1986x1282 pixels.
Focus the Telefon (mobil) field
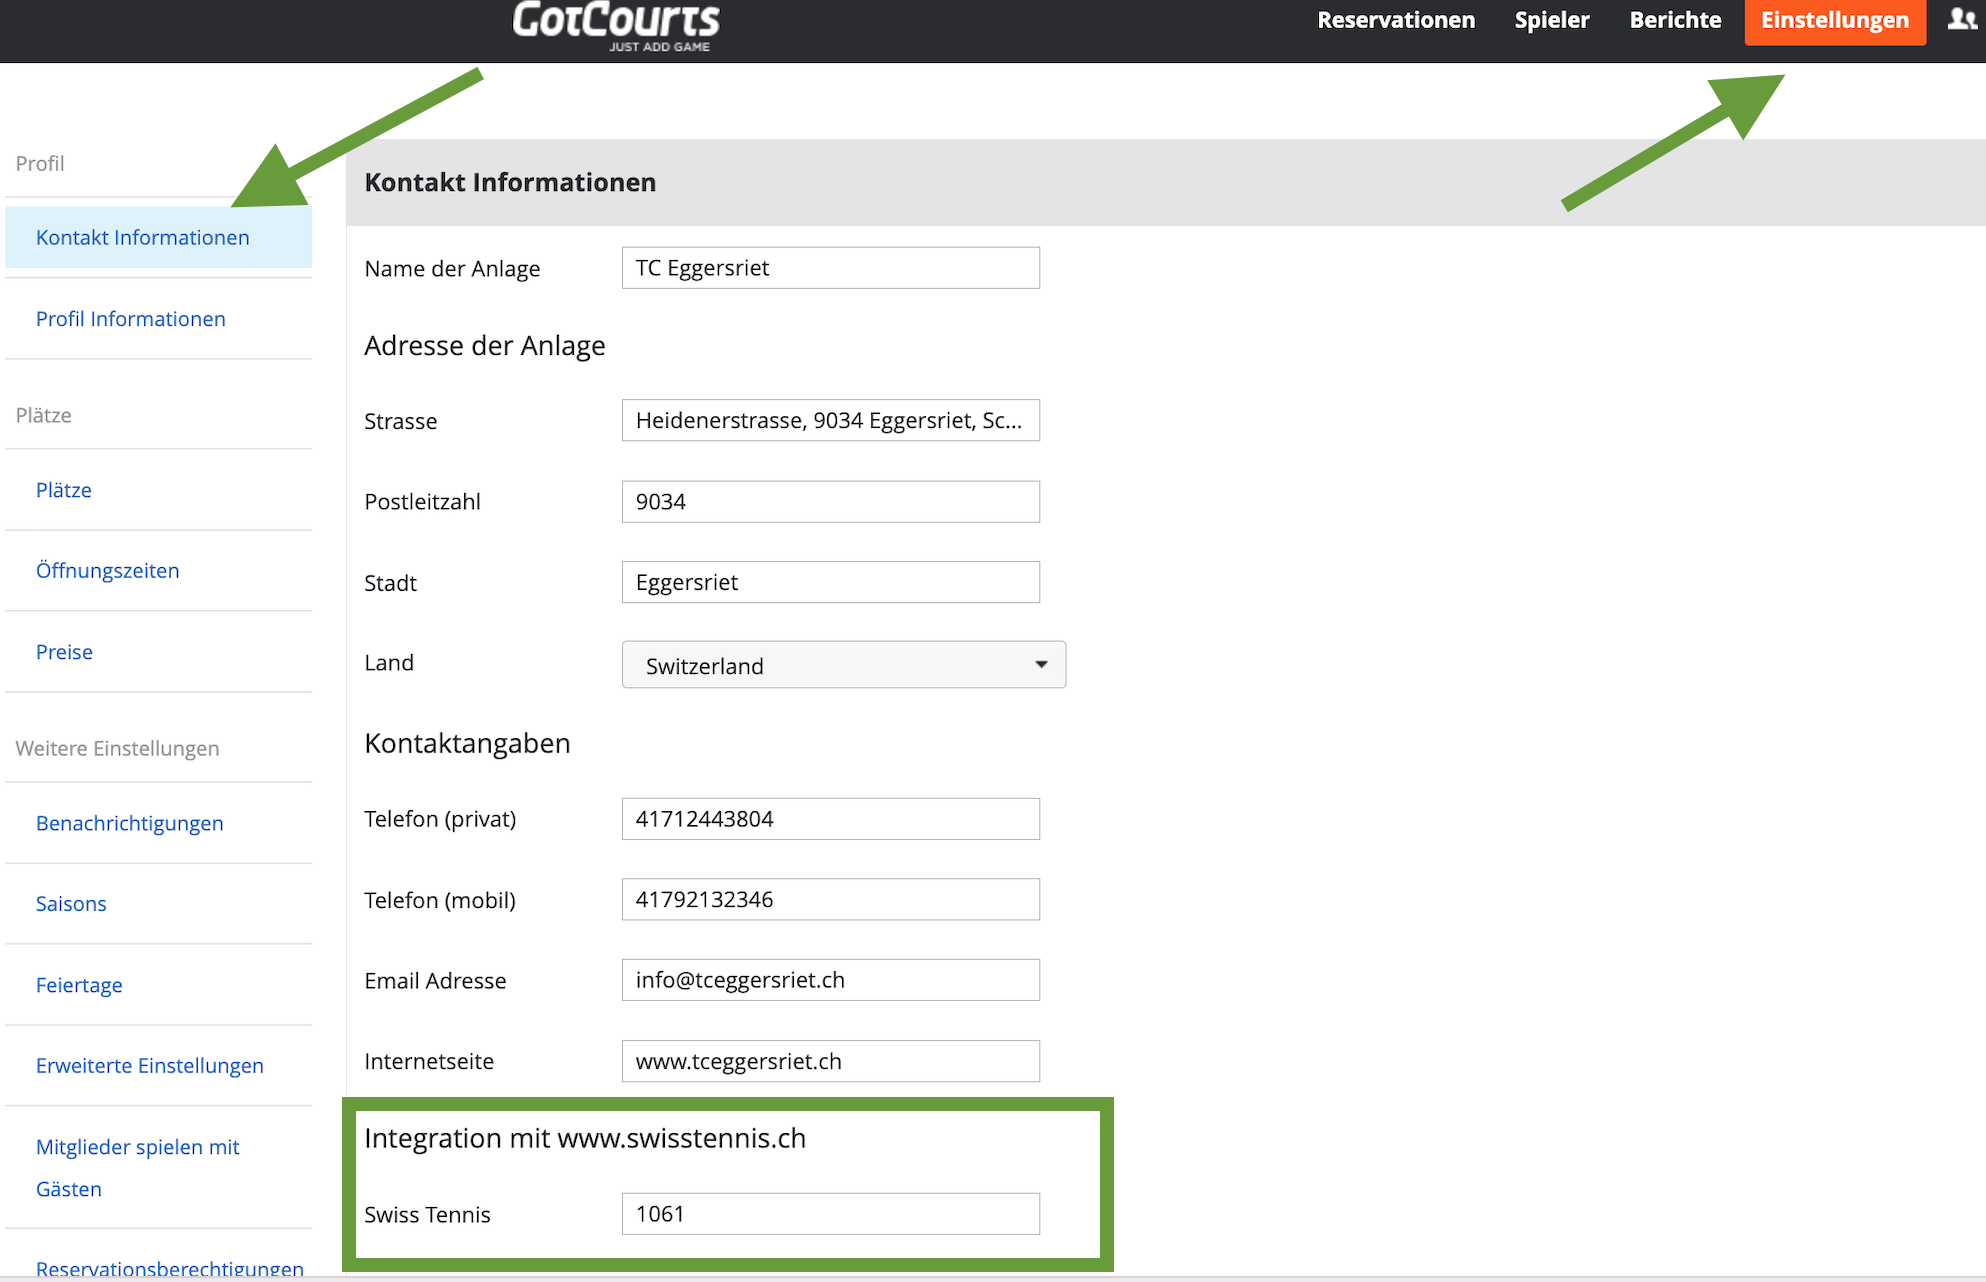coord(831,899)
